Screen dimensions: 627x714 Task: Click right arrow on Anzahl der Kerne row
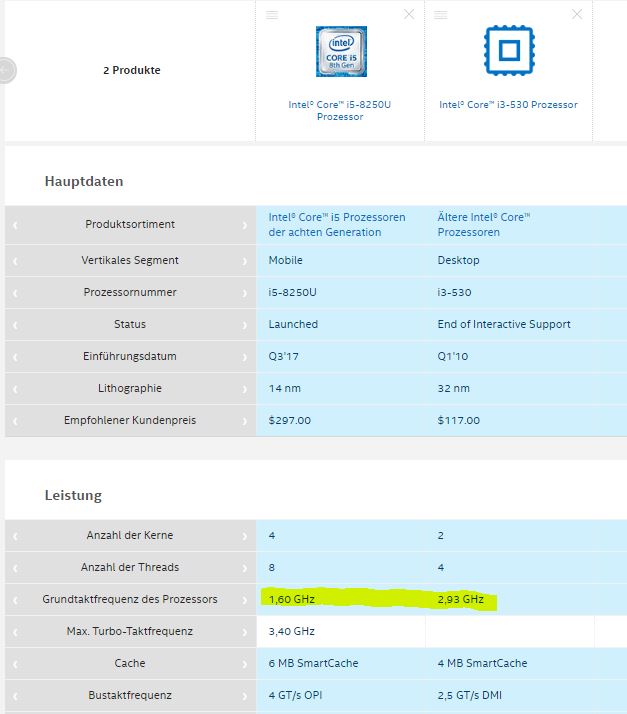(x=245, y=536)
